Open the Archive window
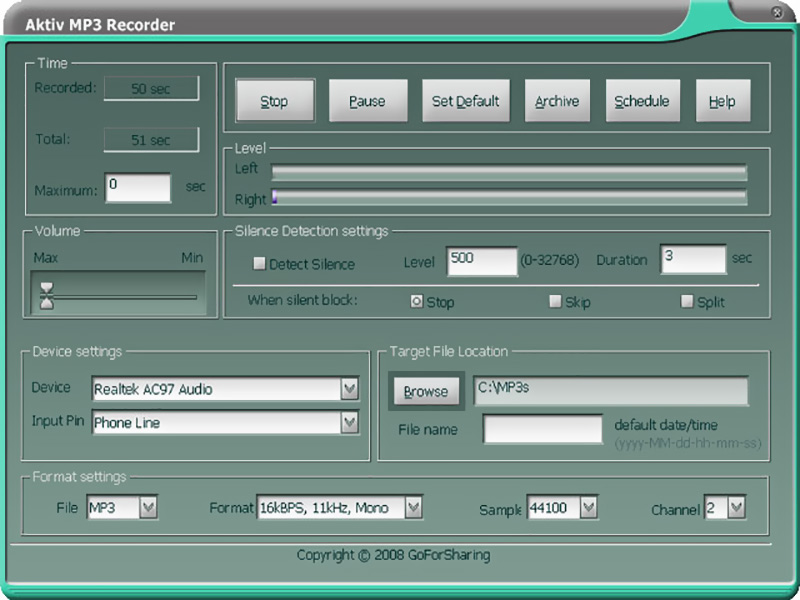Viewport: 800px width, 600px height. click(557, 100)
